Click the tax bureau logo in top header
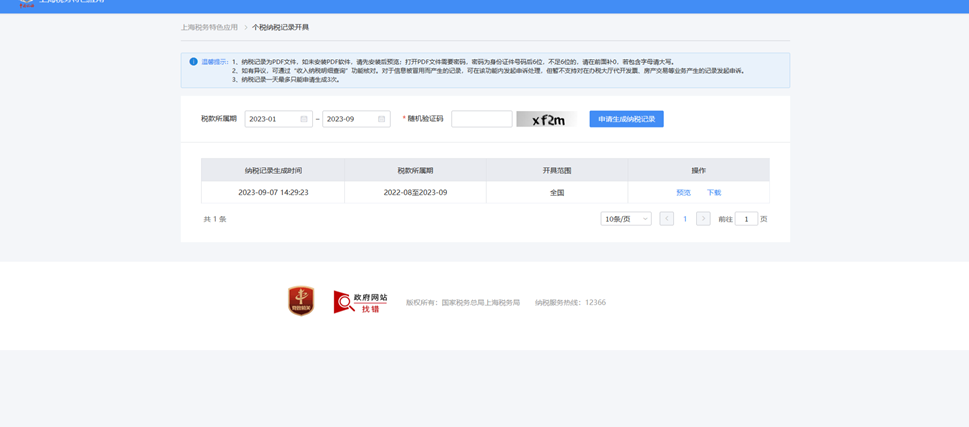Screen dimensions: 969x427 pos(26,3)
